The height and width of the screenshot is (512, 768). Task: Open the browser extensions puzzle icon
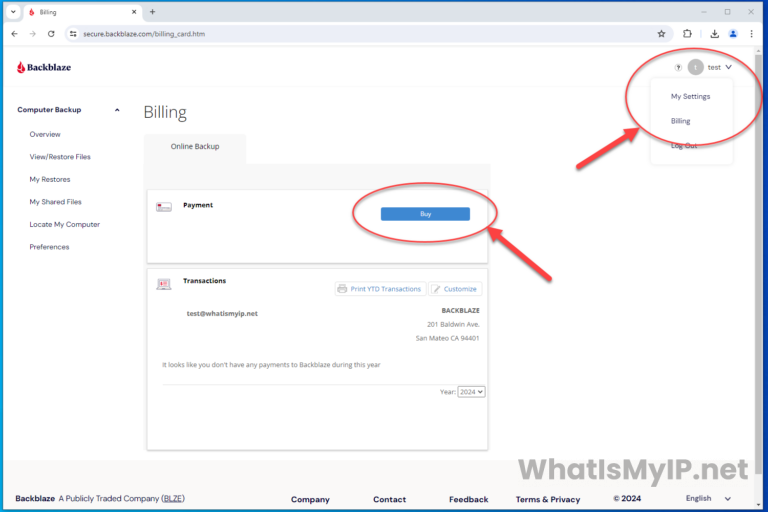point(687,34)
